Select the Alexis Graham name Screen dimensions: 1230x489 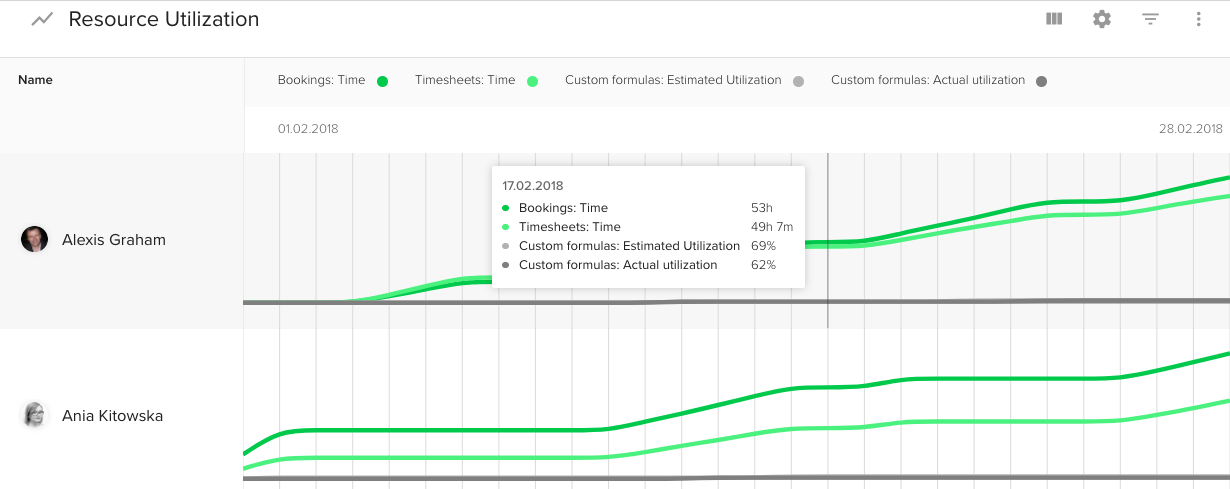pyautogui.click(x=114, y=240)
